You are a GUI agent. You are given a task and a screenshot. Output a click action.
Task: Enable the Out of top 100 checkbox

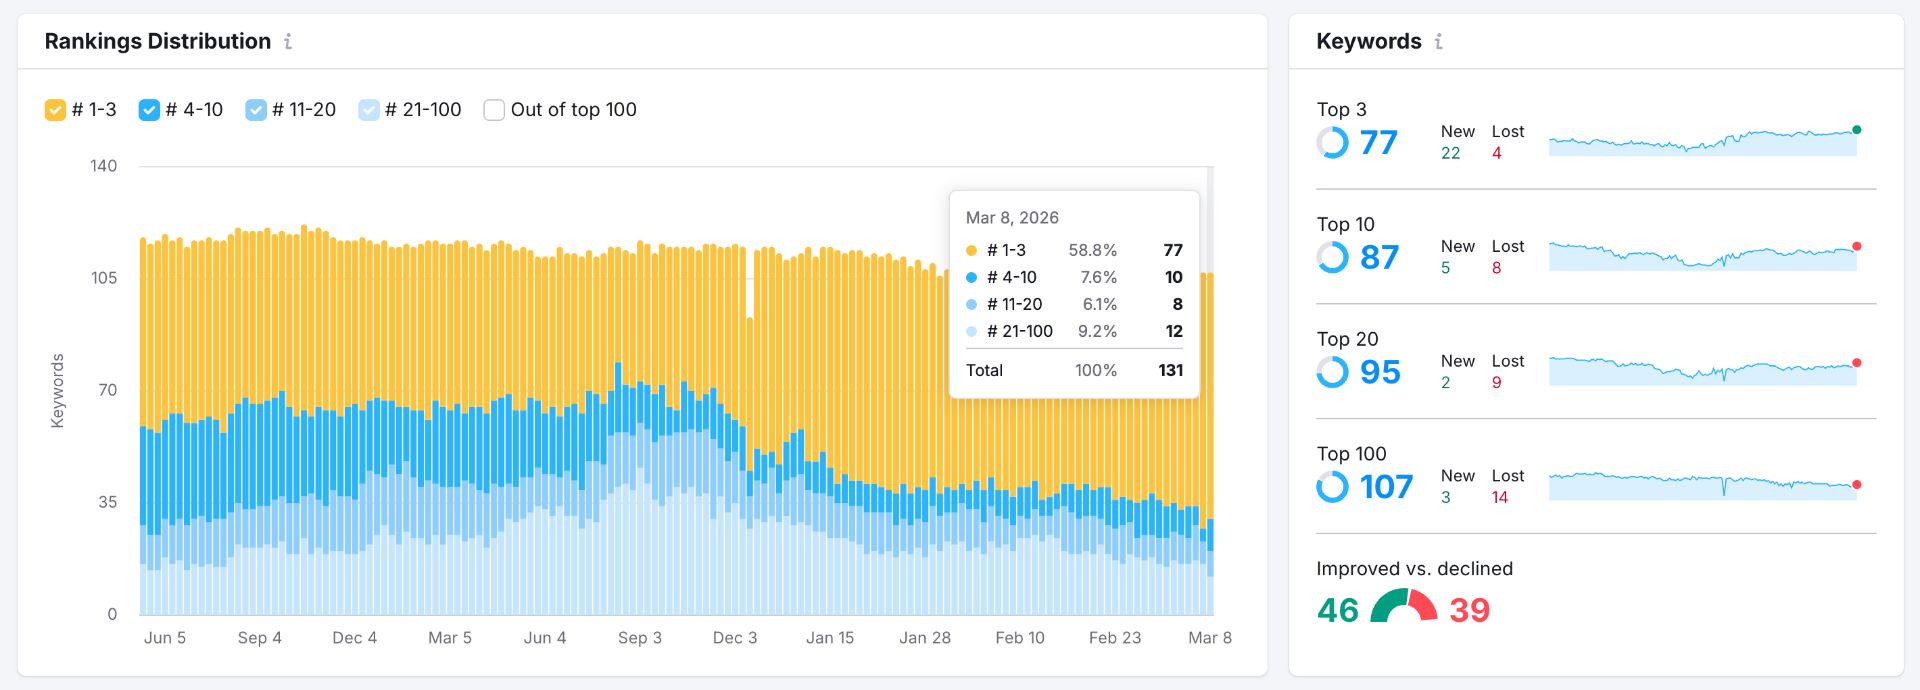click(494, 110)
